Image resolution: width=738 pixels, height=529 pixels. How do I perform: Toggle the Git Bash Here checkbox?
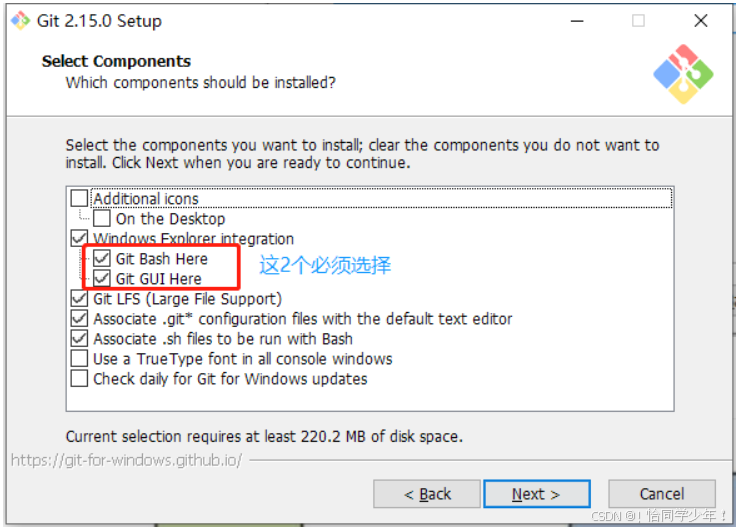pyautogui.click(x=102, y=258)
